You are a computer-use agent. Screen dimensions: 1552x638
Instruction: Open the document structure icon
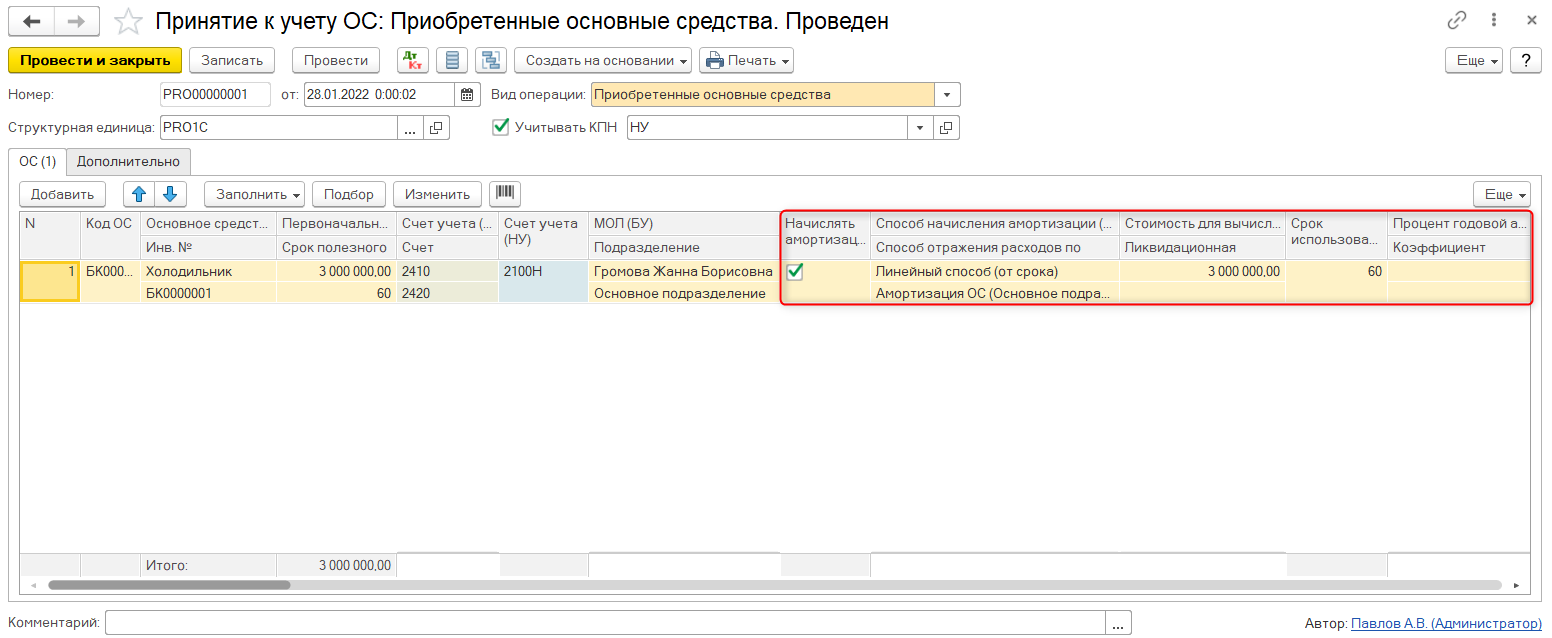[x=491, y=61]
